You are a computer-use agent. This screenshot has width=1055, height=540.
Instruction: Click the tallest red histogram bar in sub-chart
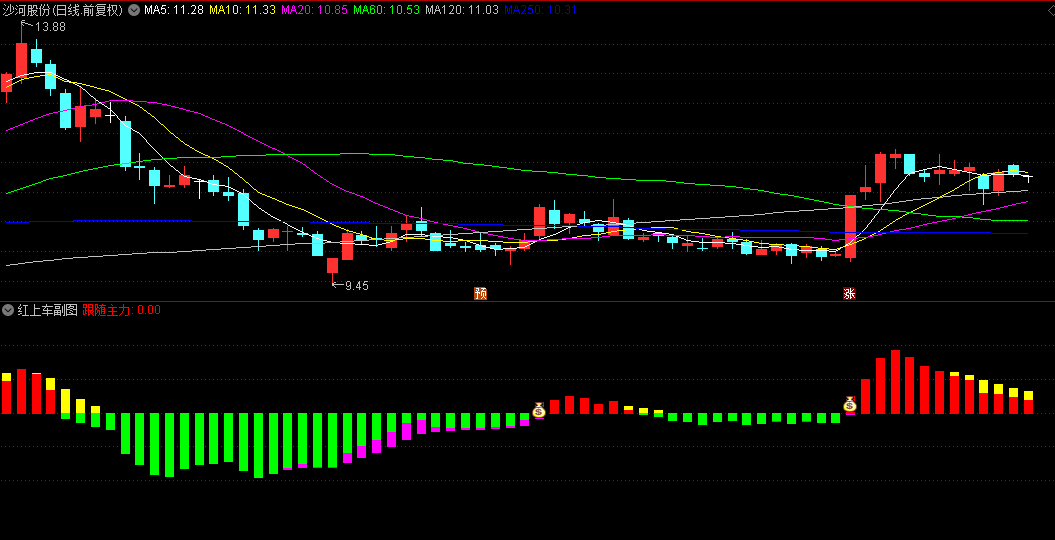click(x=895, y=382)
